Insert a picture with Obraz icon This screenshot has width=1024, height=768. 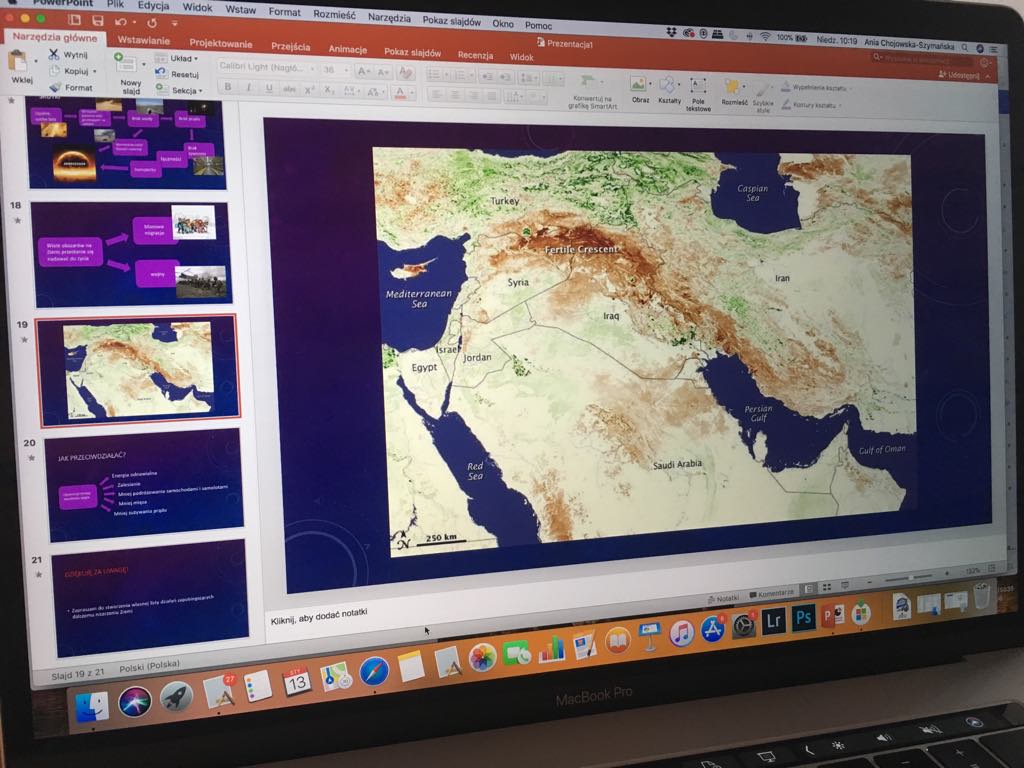pyautogui.click(x=639, y=86)
